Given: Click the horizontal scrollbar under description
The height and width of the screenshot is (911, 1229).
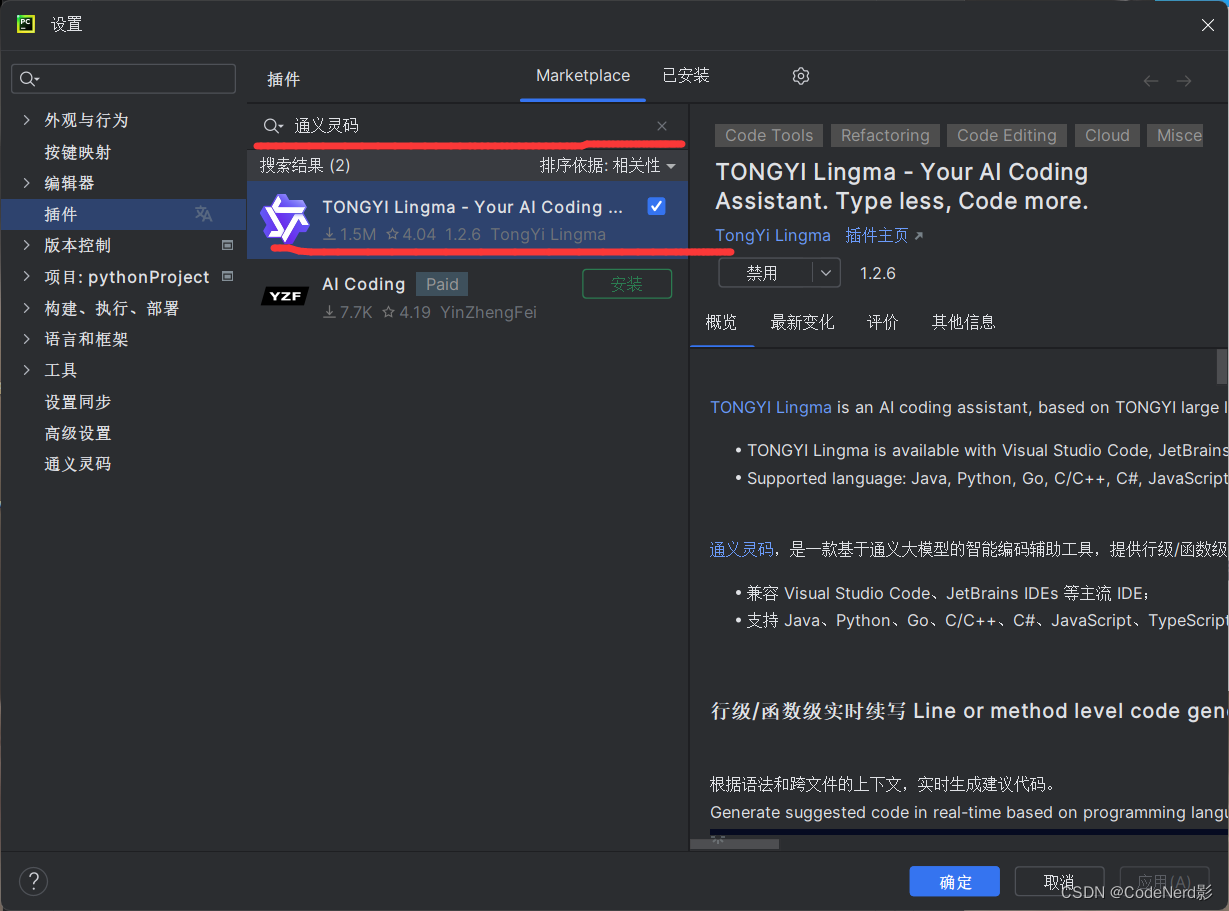Looking at the screenshot, I should tap(735, 844).
